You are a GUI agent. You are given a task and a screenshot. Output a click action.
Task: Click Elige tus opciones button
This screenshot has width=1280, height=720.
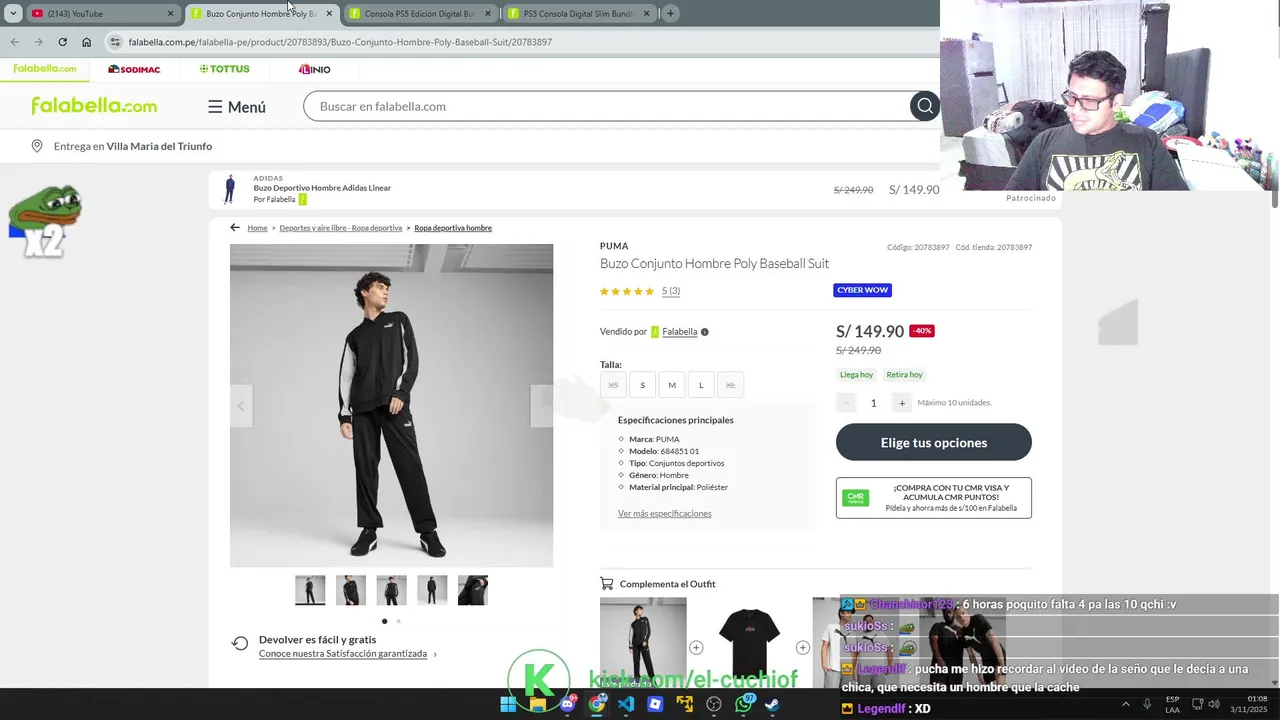point(934,442)
